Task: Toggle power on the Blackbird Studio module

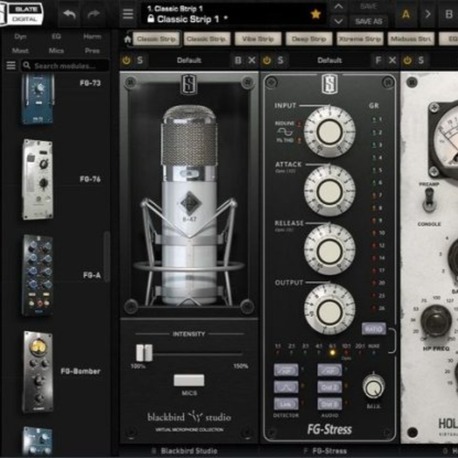Action: [126, 60]
